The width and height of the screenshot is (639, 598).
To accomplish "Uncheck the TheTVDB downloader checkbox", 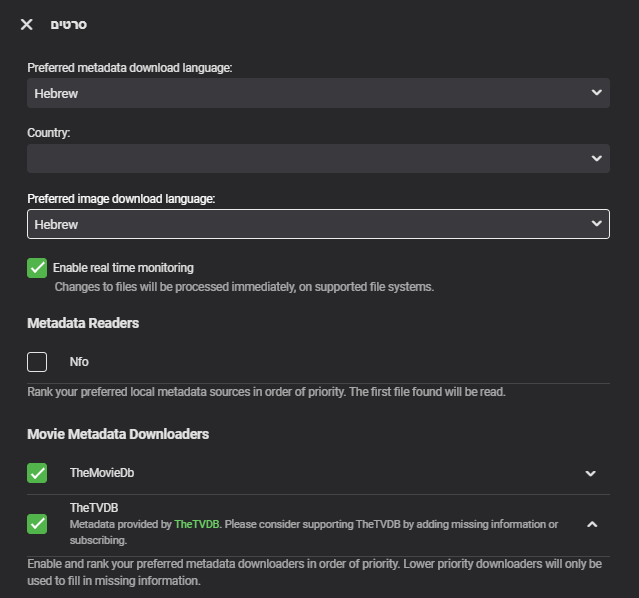I will click(37, 524).
